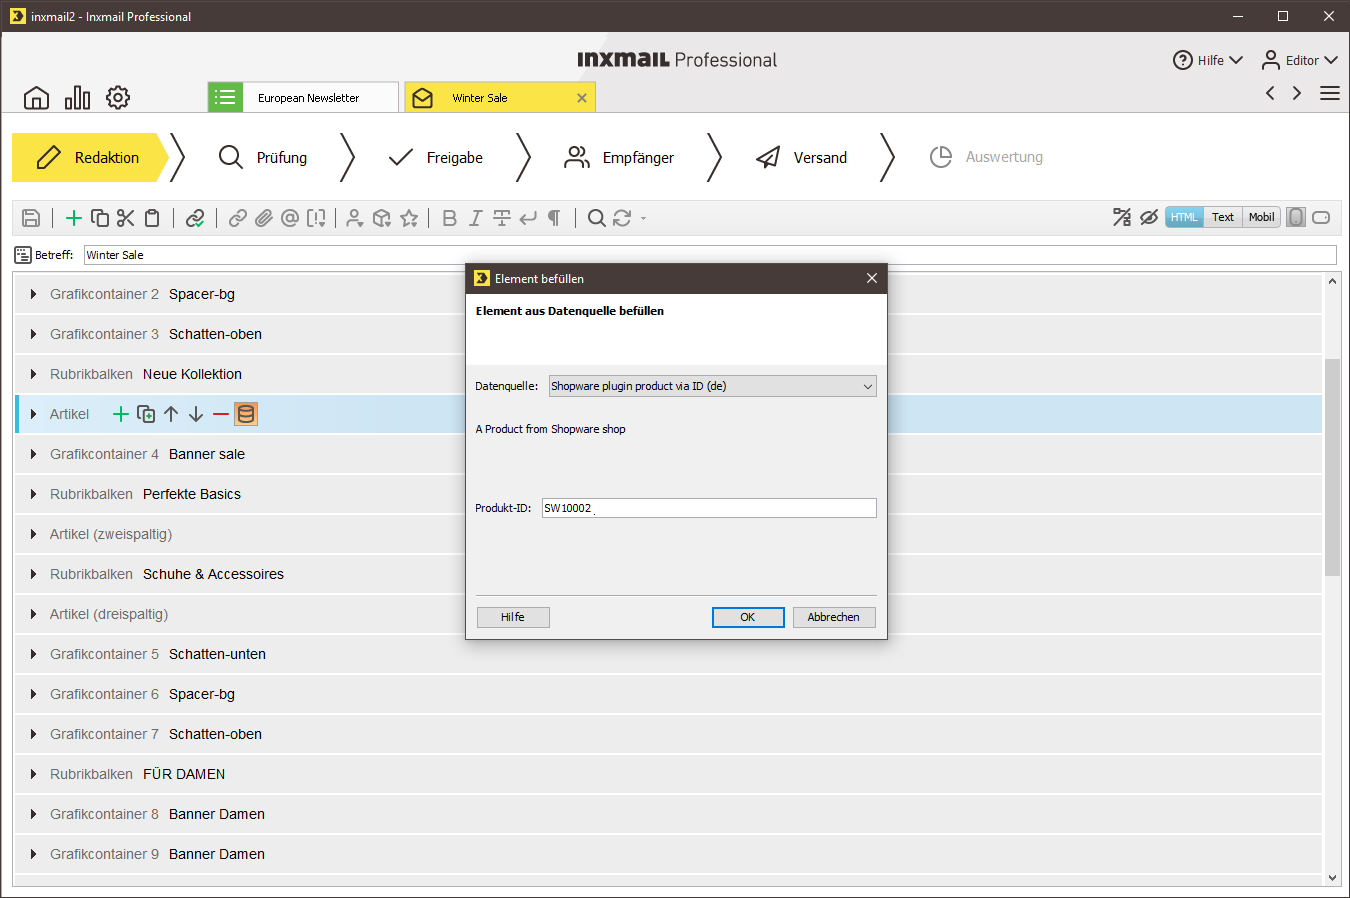1350x898 pixels.
Task: Expand Rubrikbalken Perfekte Basics row
Action: 33,494
